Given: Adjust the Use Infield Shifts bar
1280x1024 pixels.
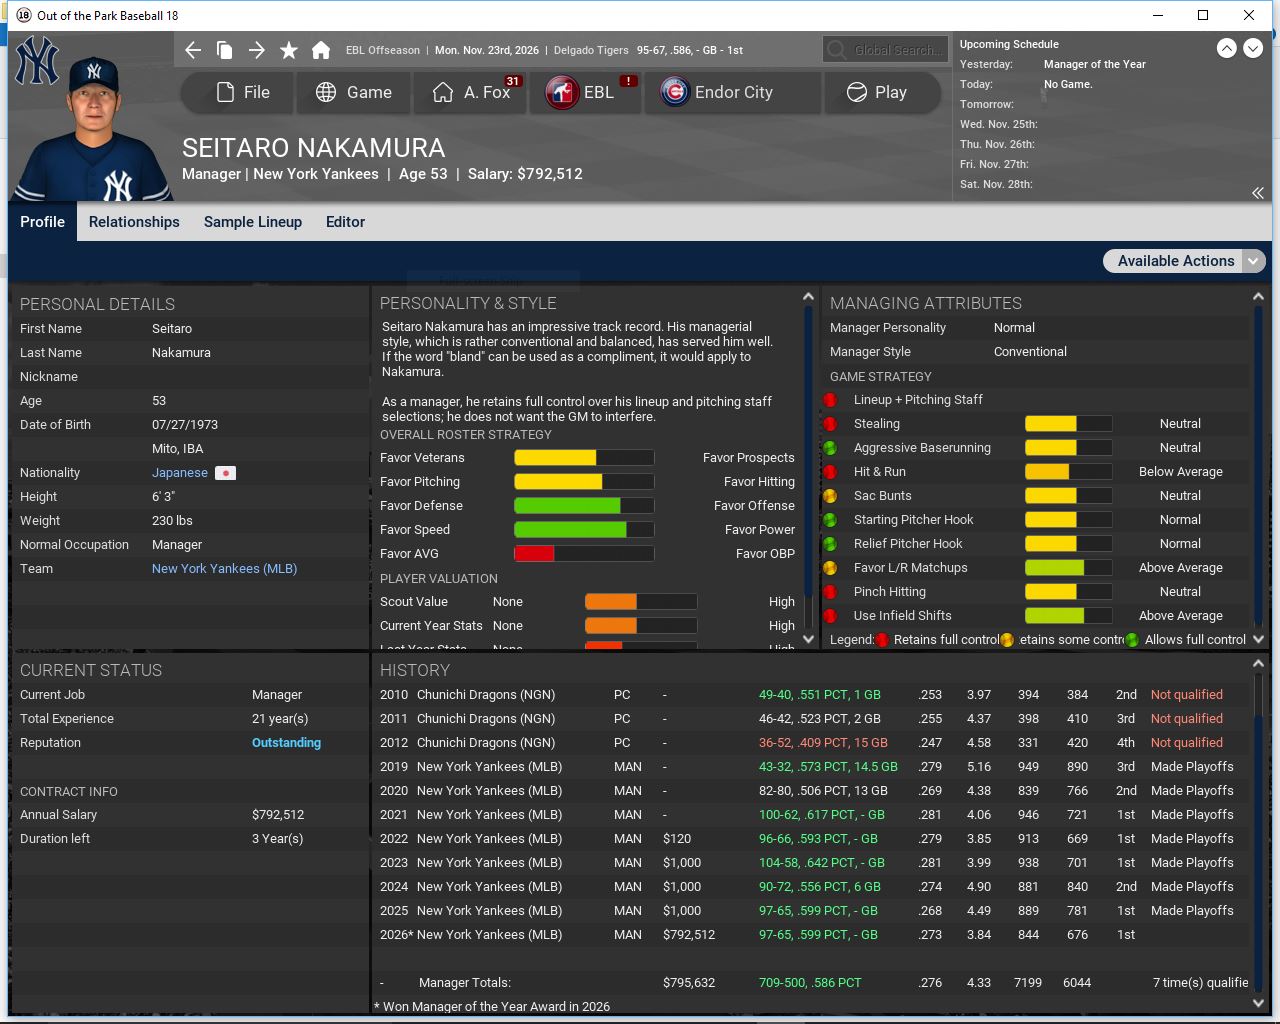Looking at the screenshot, I should [1068, 616].
